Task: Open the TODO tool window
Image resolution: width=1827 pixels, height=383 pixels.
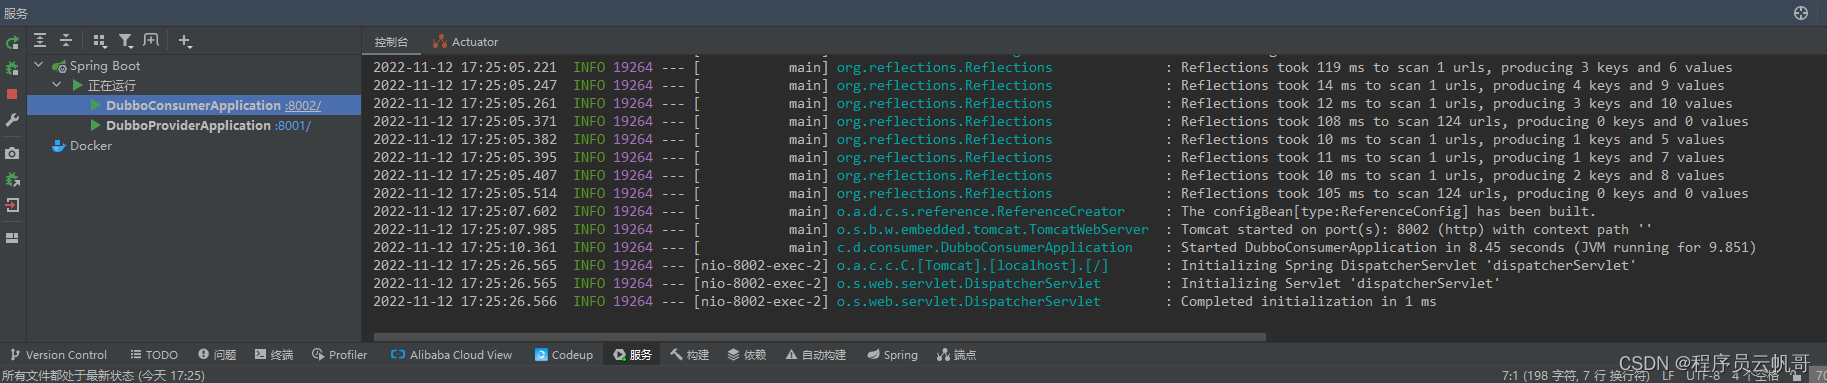Action: click(x=154, y=355)
